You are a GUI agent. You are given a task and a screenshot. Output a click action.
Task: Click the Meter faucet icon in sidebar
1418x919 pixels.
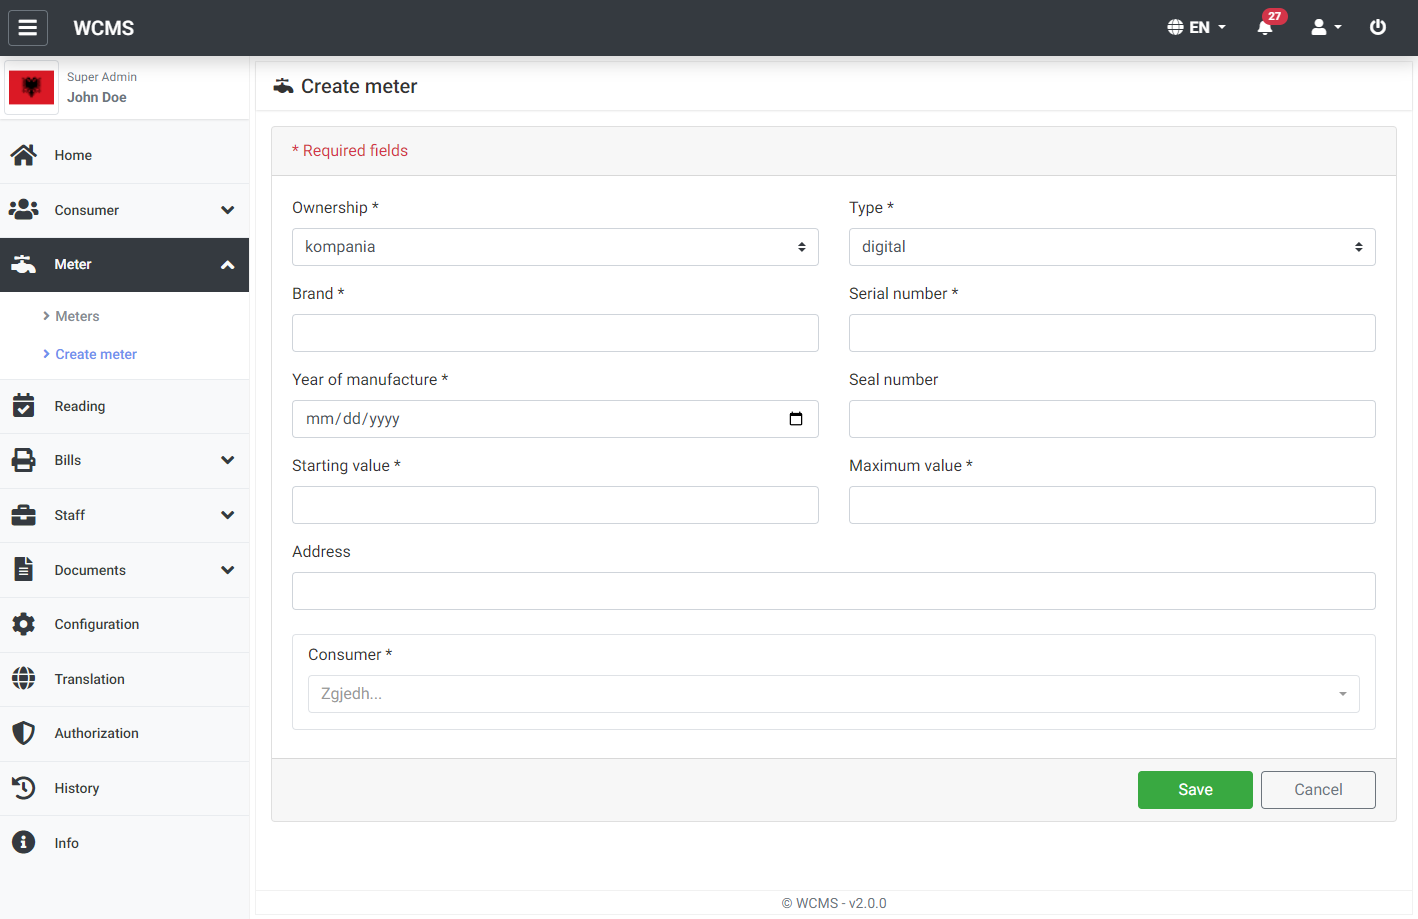(24, 265)
